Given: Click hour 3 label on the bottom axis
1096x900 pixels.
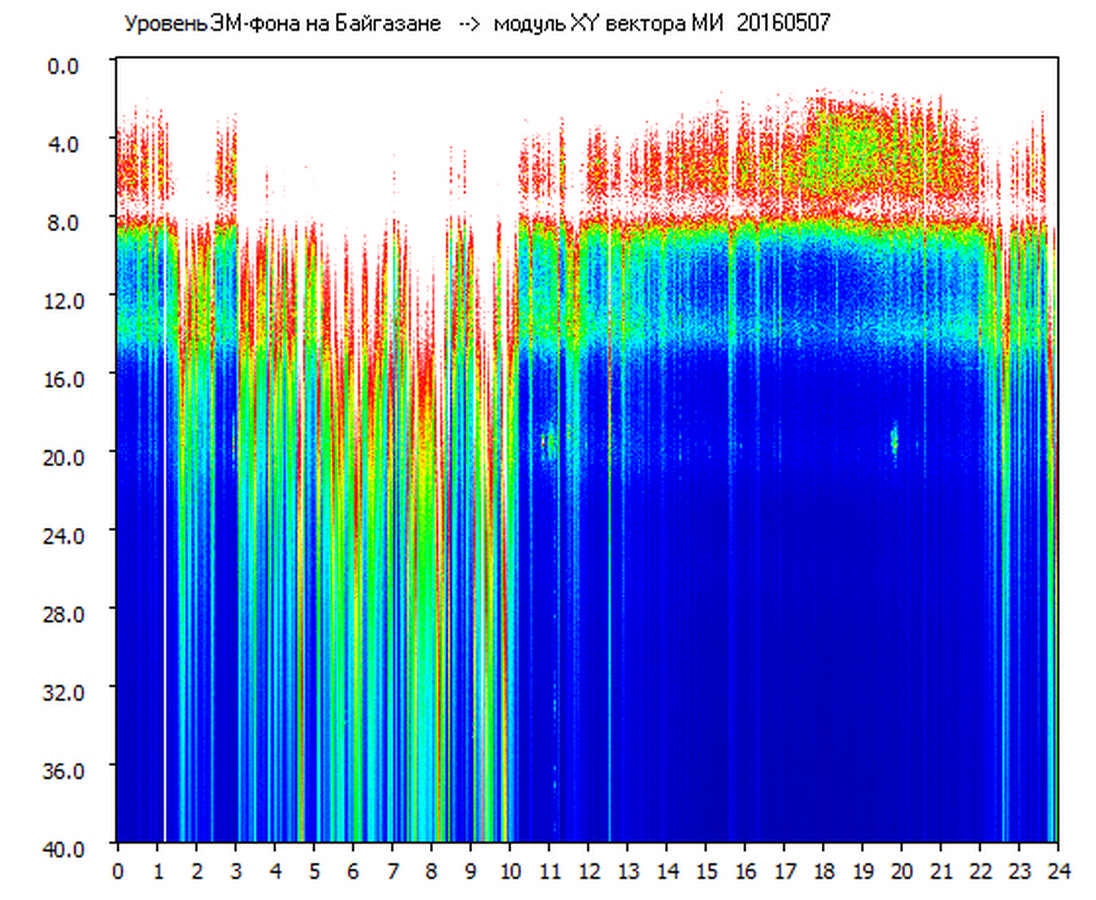Looking at the screenshot, I should coord(235,871).
